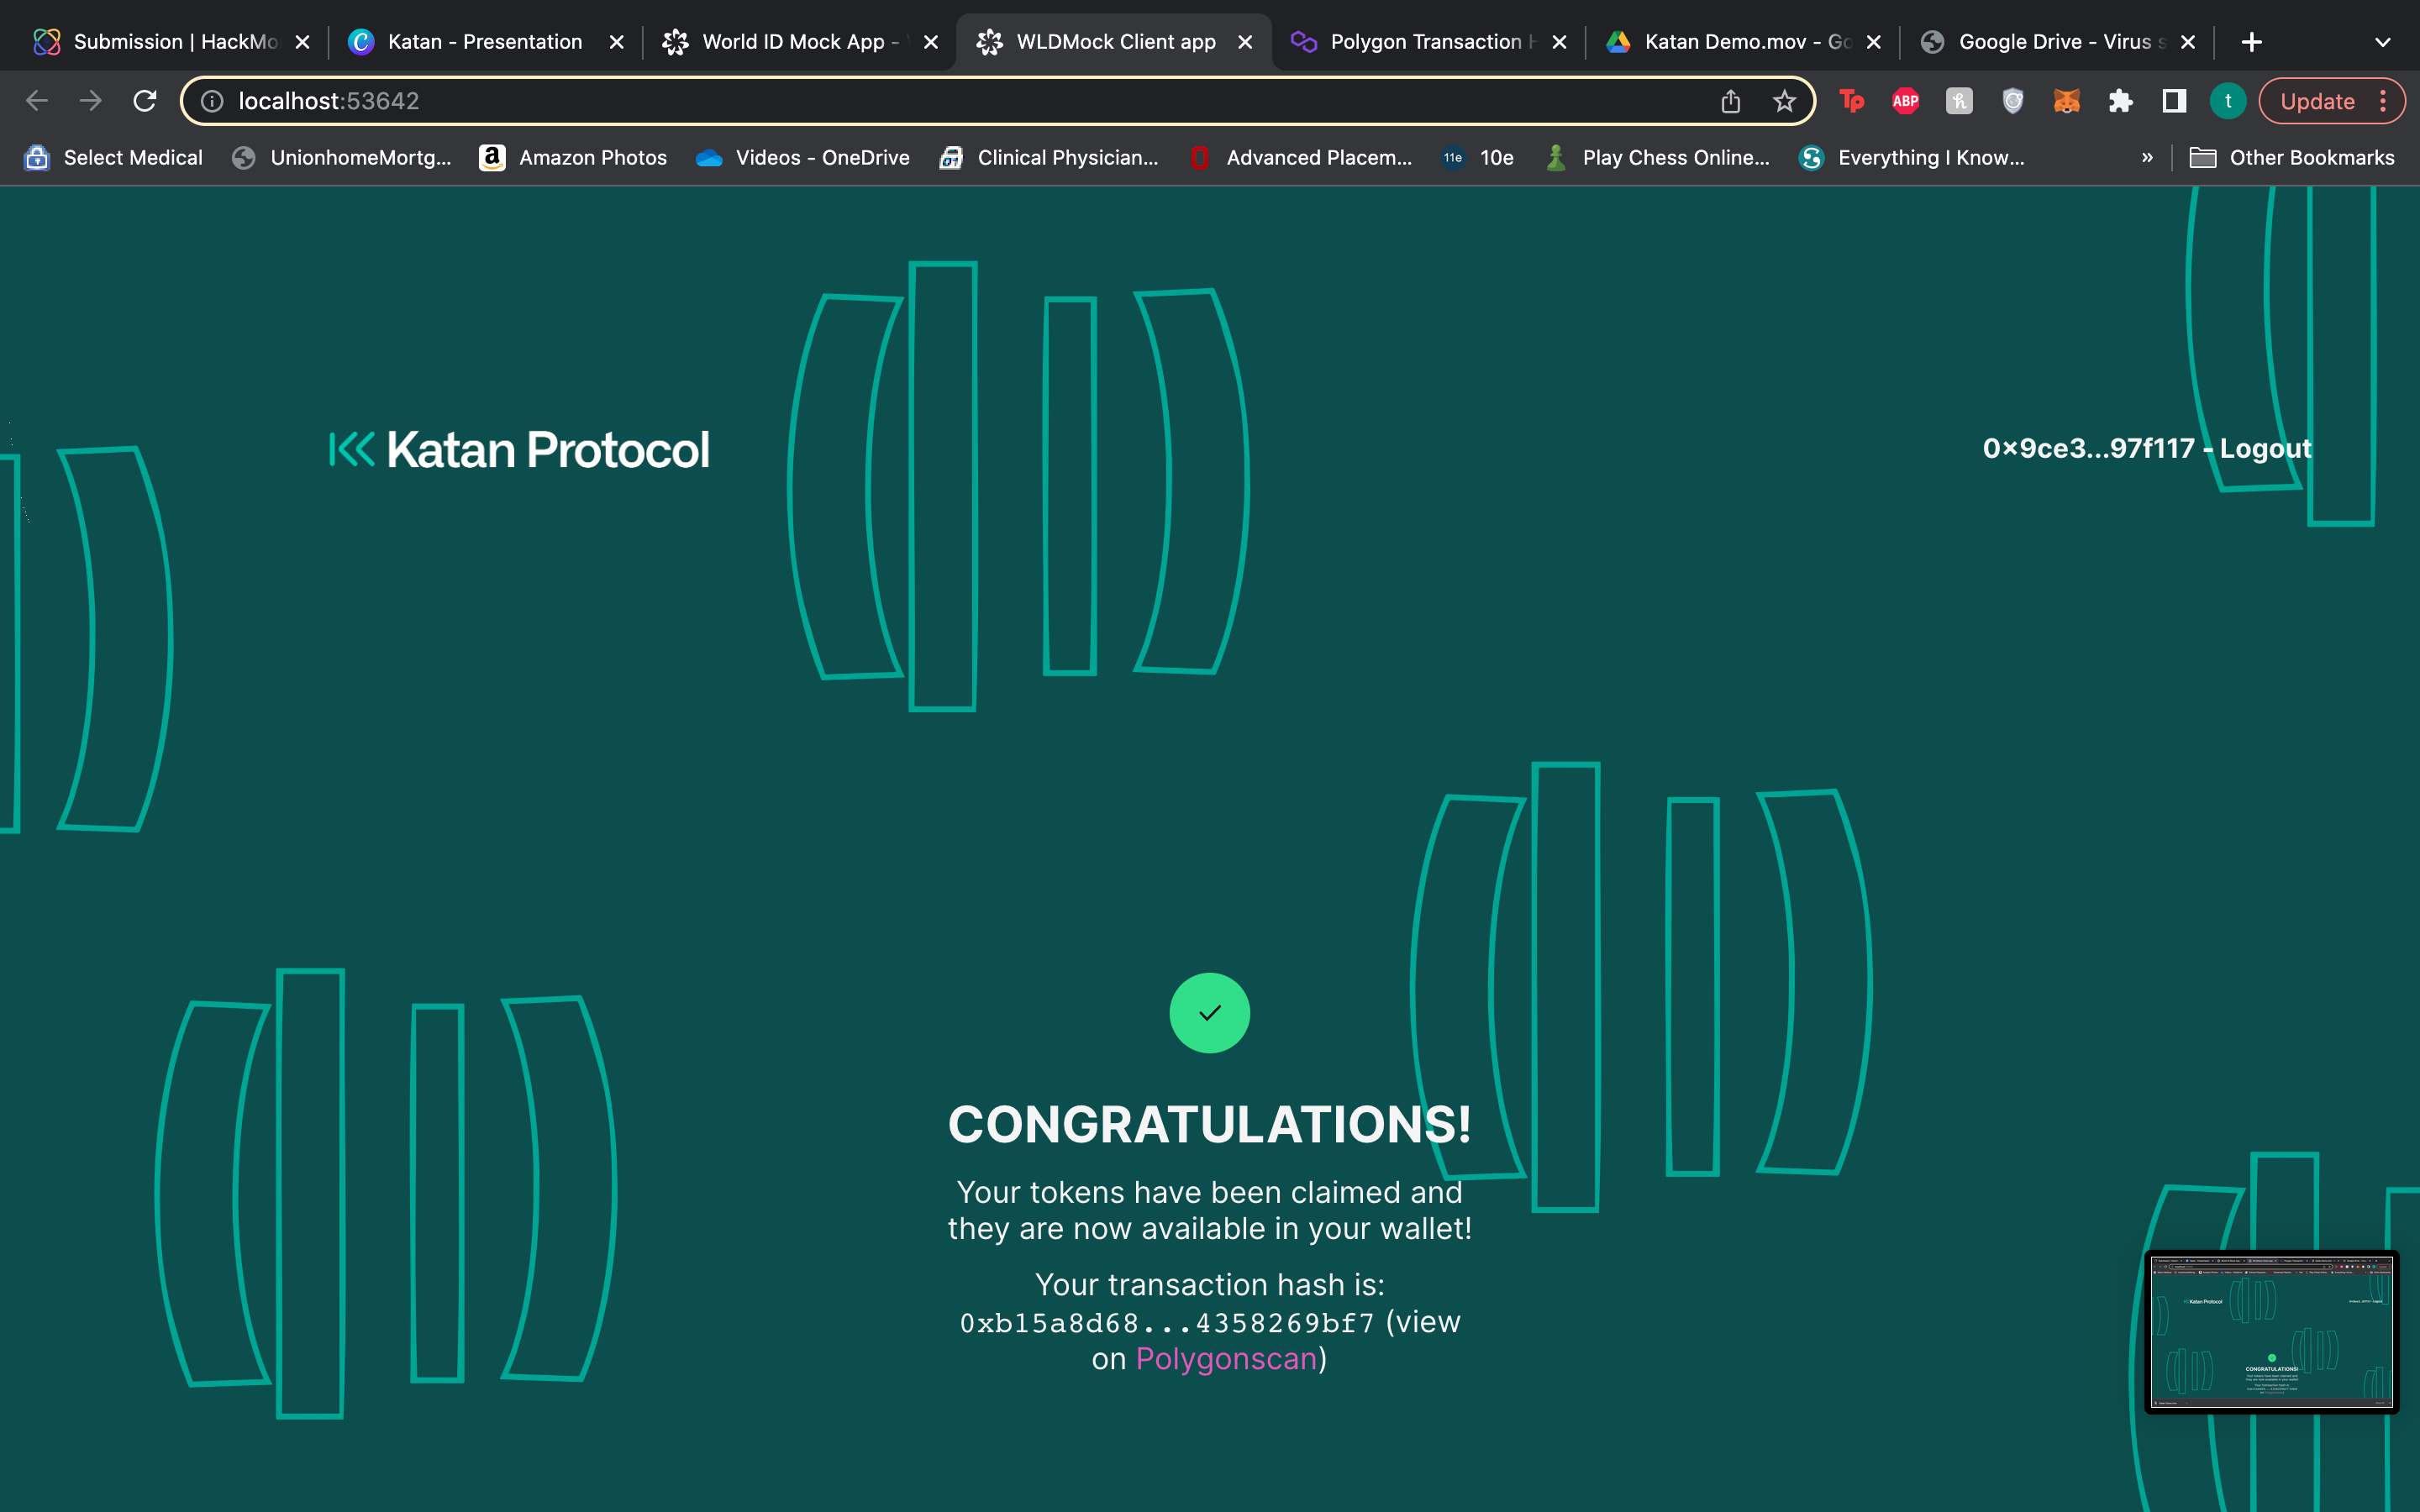Switch to the World ID Mock App tab
This screenshot has height=1512, width=2420.
pos(799,42)
